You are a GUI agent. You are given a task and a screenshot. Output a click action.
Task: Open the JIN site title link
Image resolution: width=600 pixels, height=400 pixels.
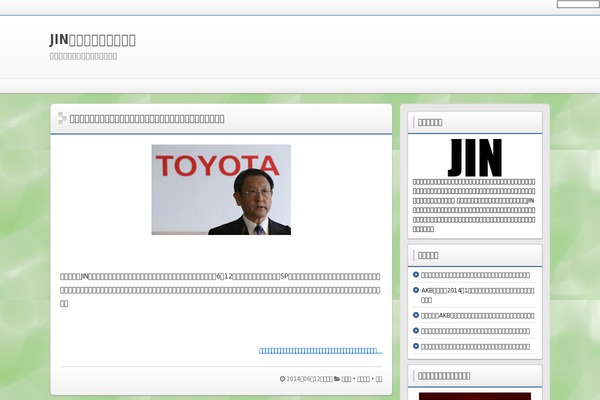92,40
